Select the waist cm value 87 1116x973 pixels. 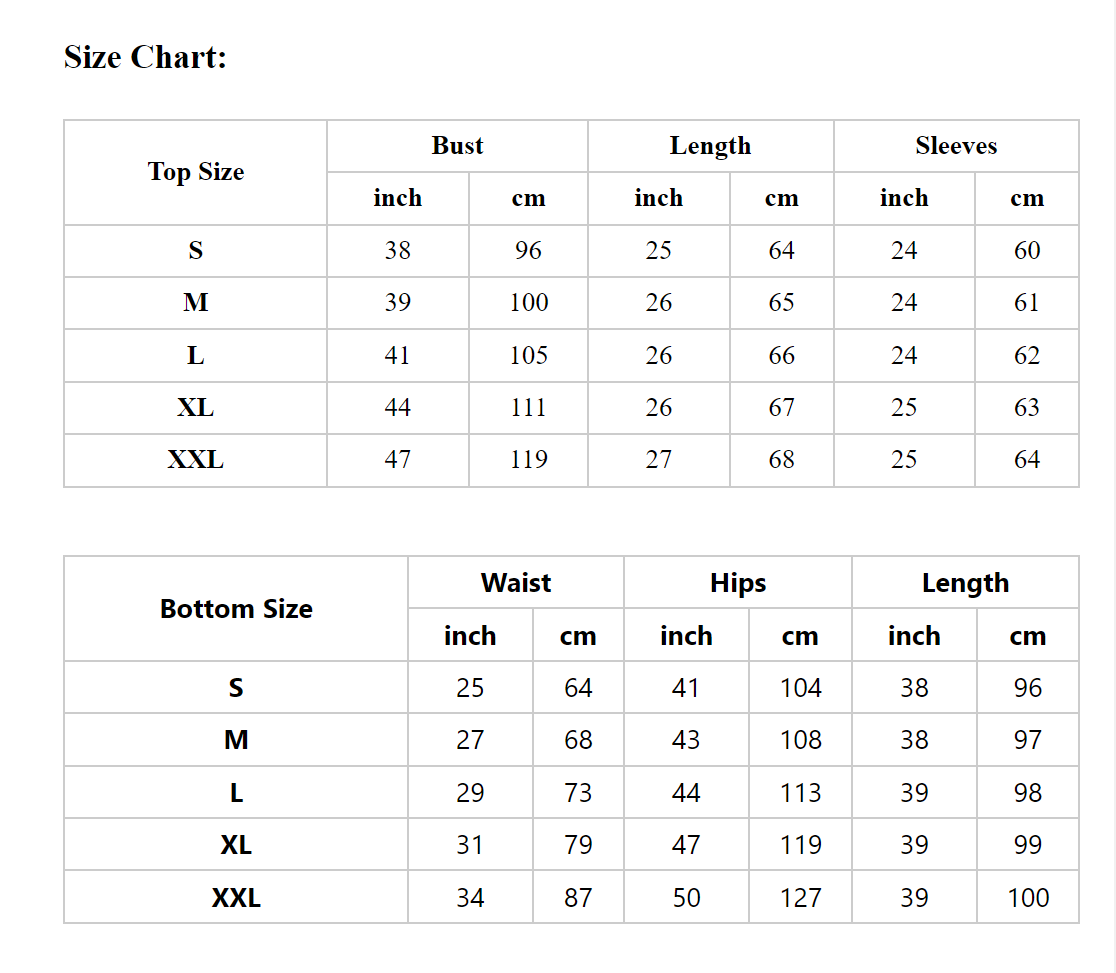578,898
